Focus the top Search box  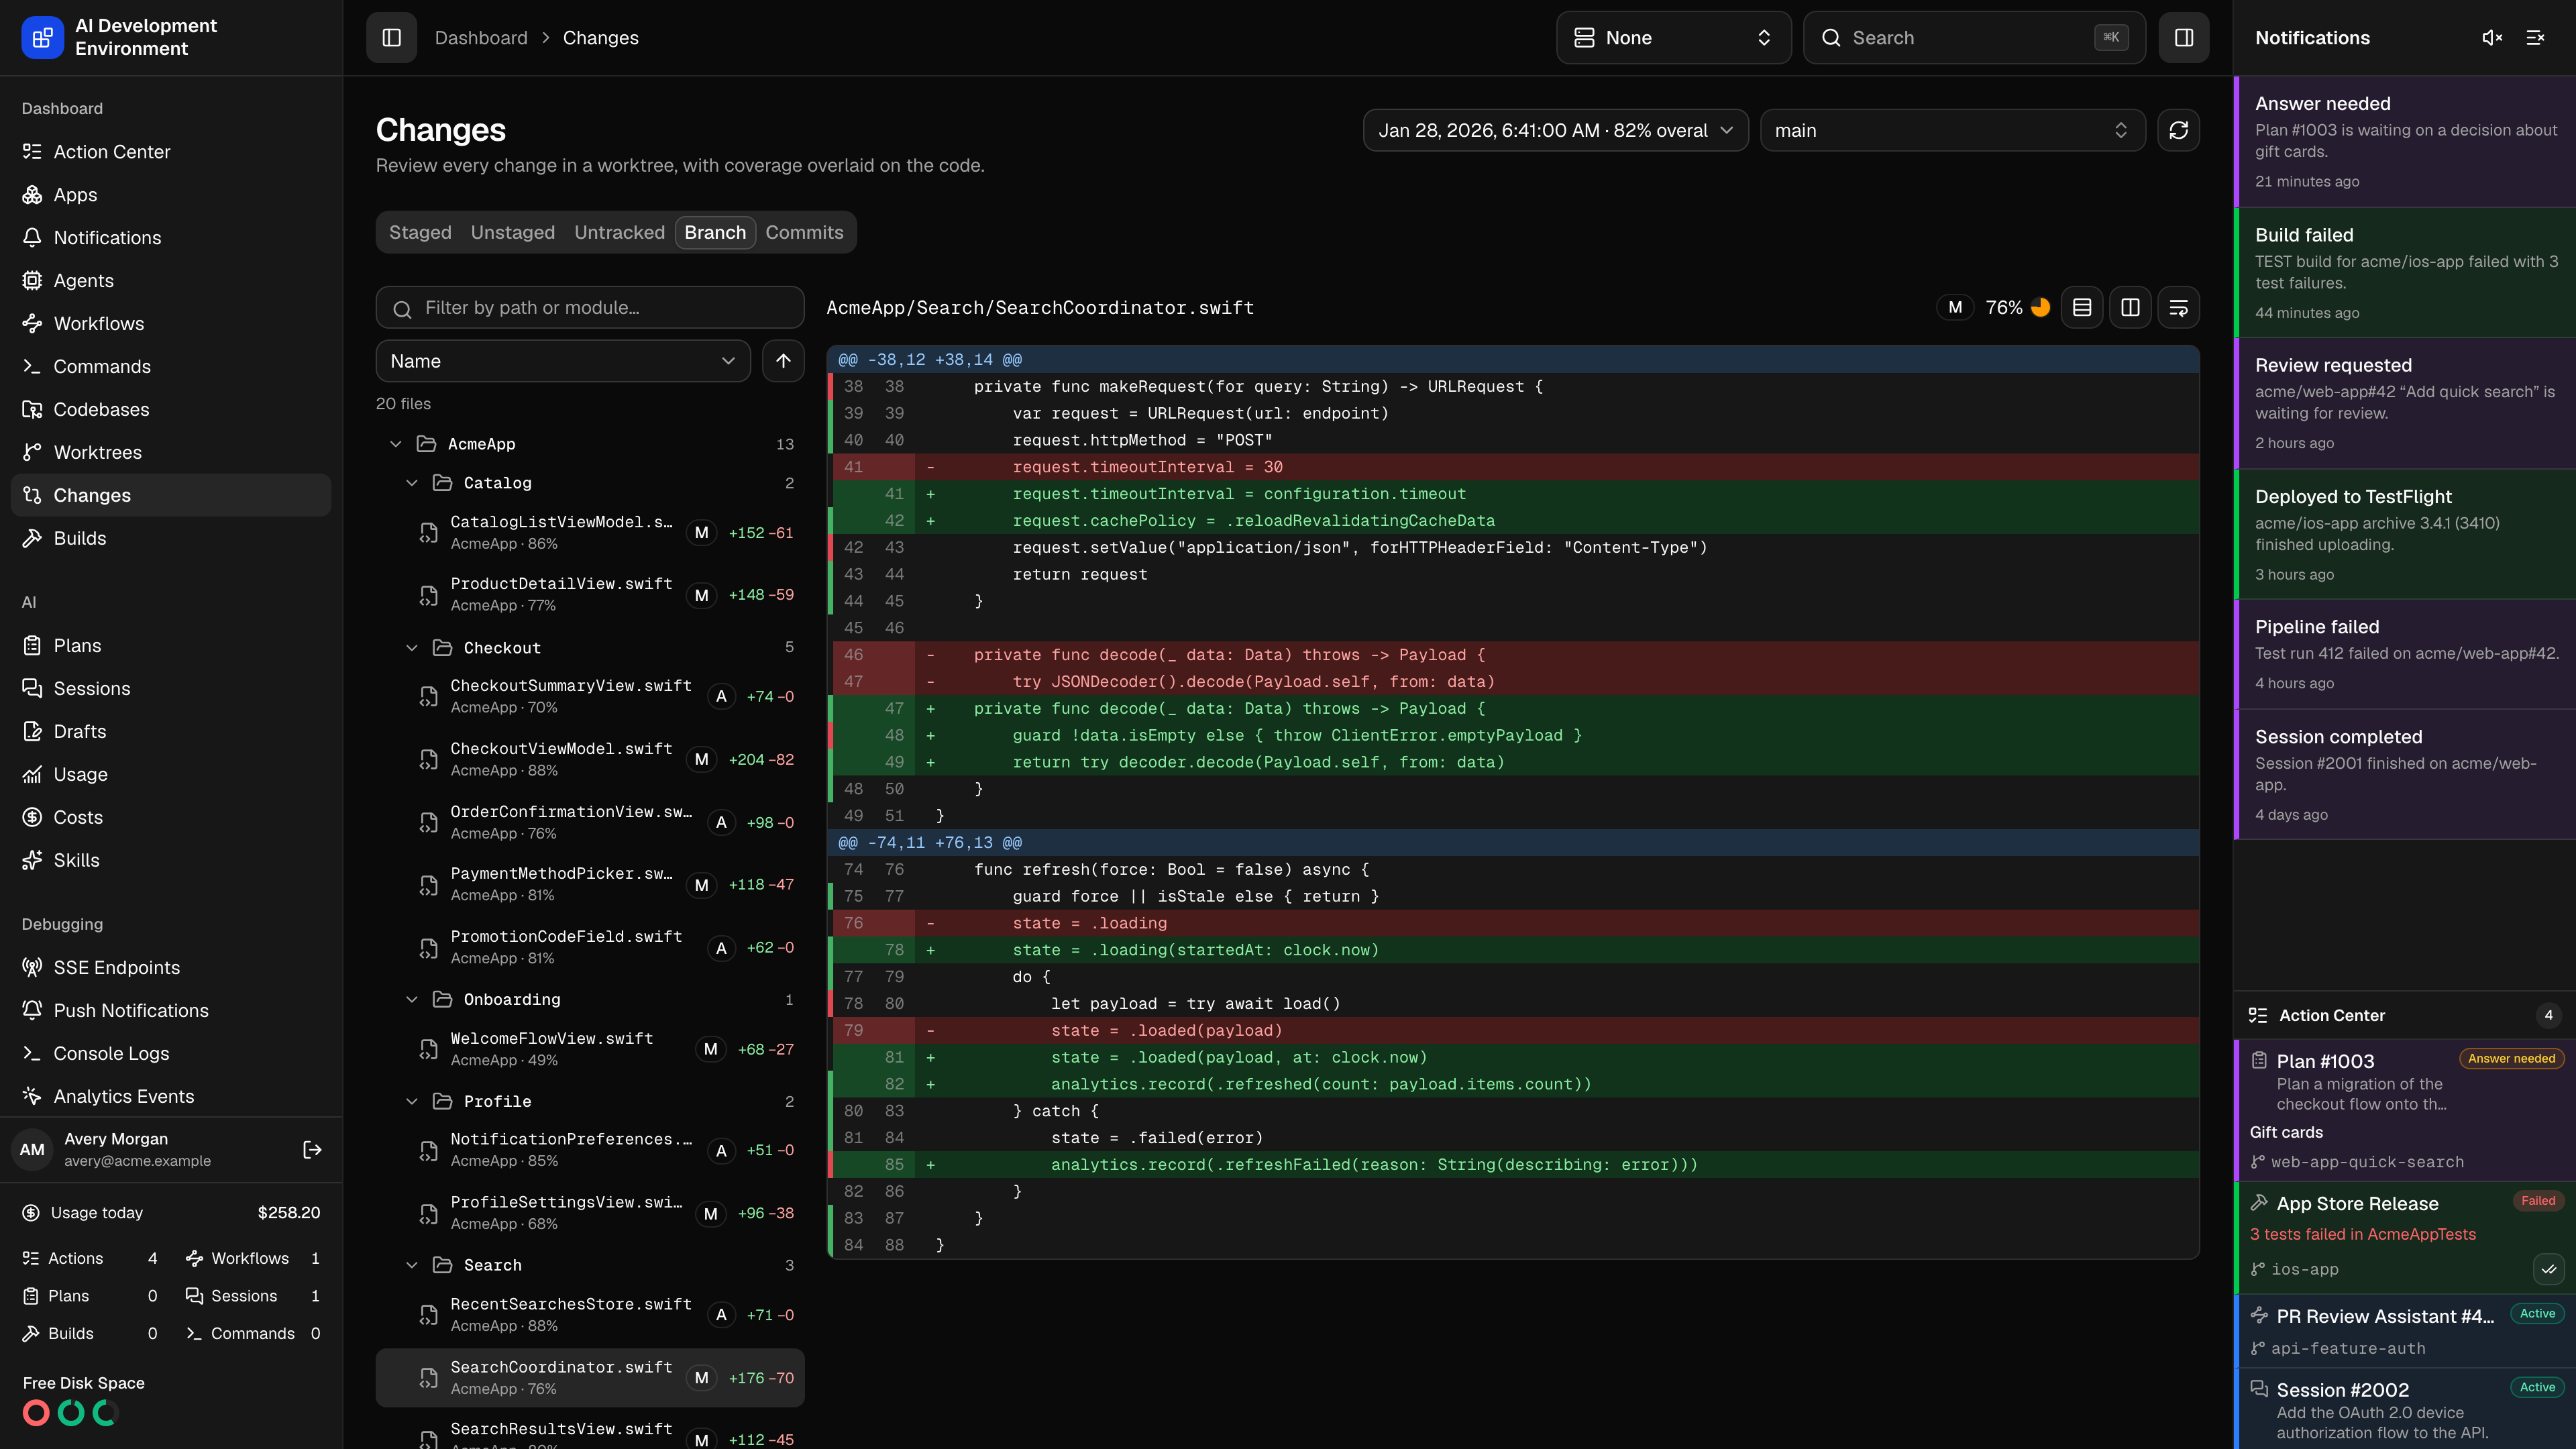[1974, 38]
